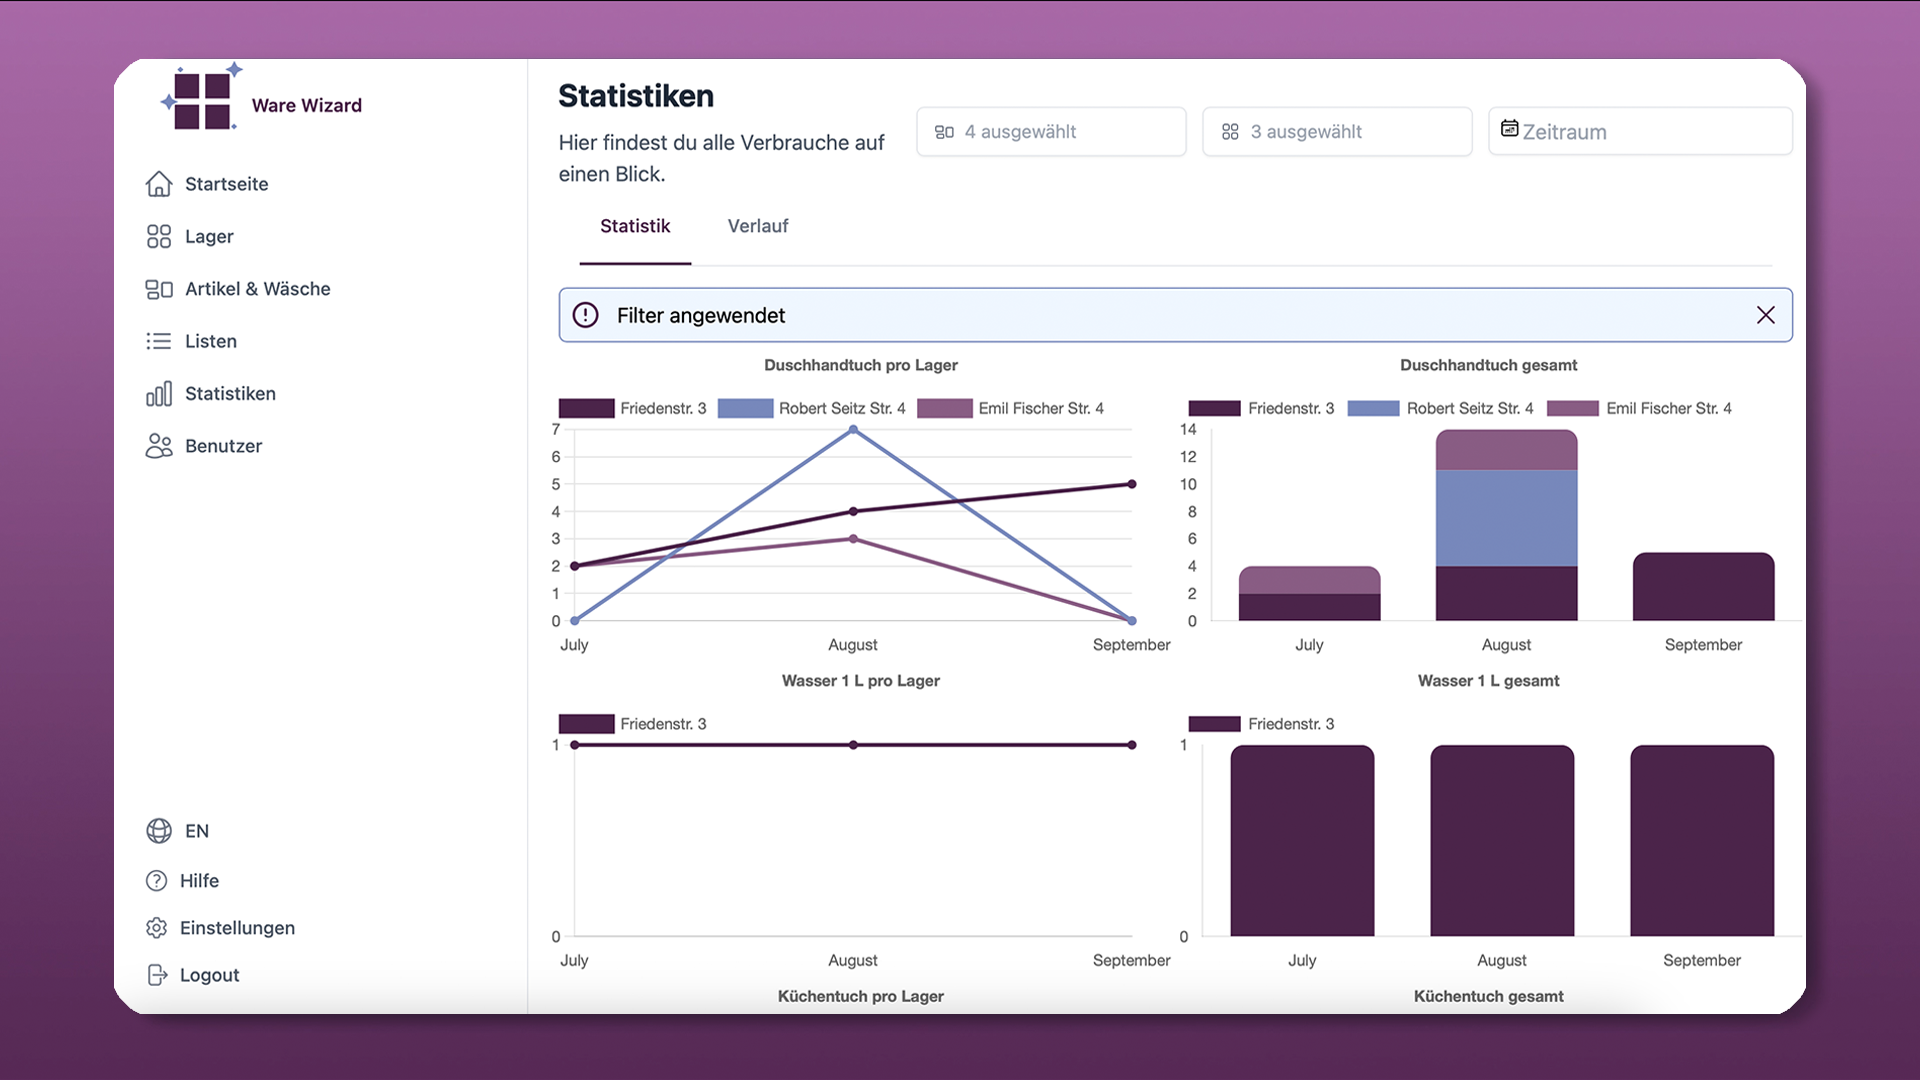Screen dimensions: 1920x1080
Task: Click the Benutzer people icon
Action: point(159,446)
